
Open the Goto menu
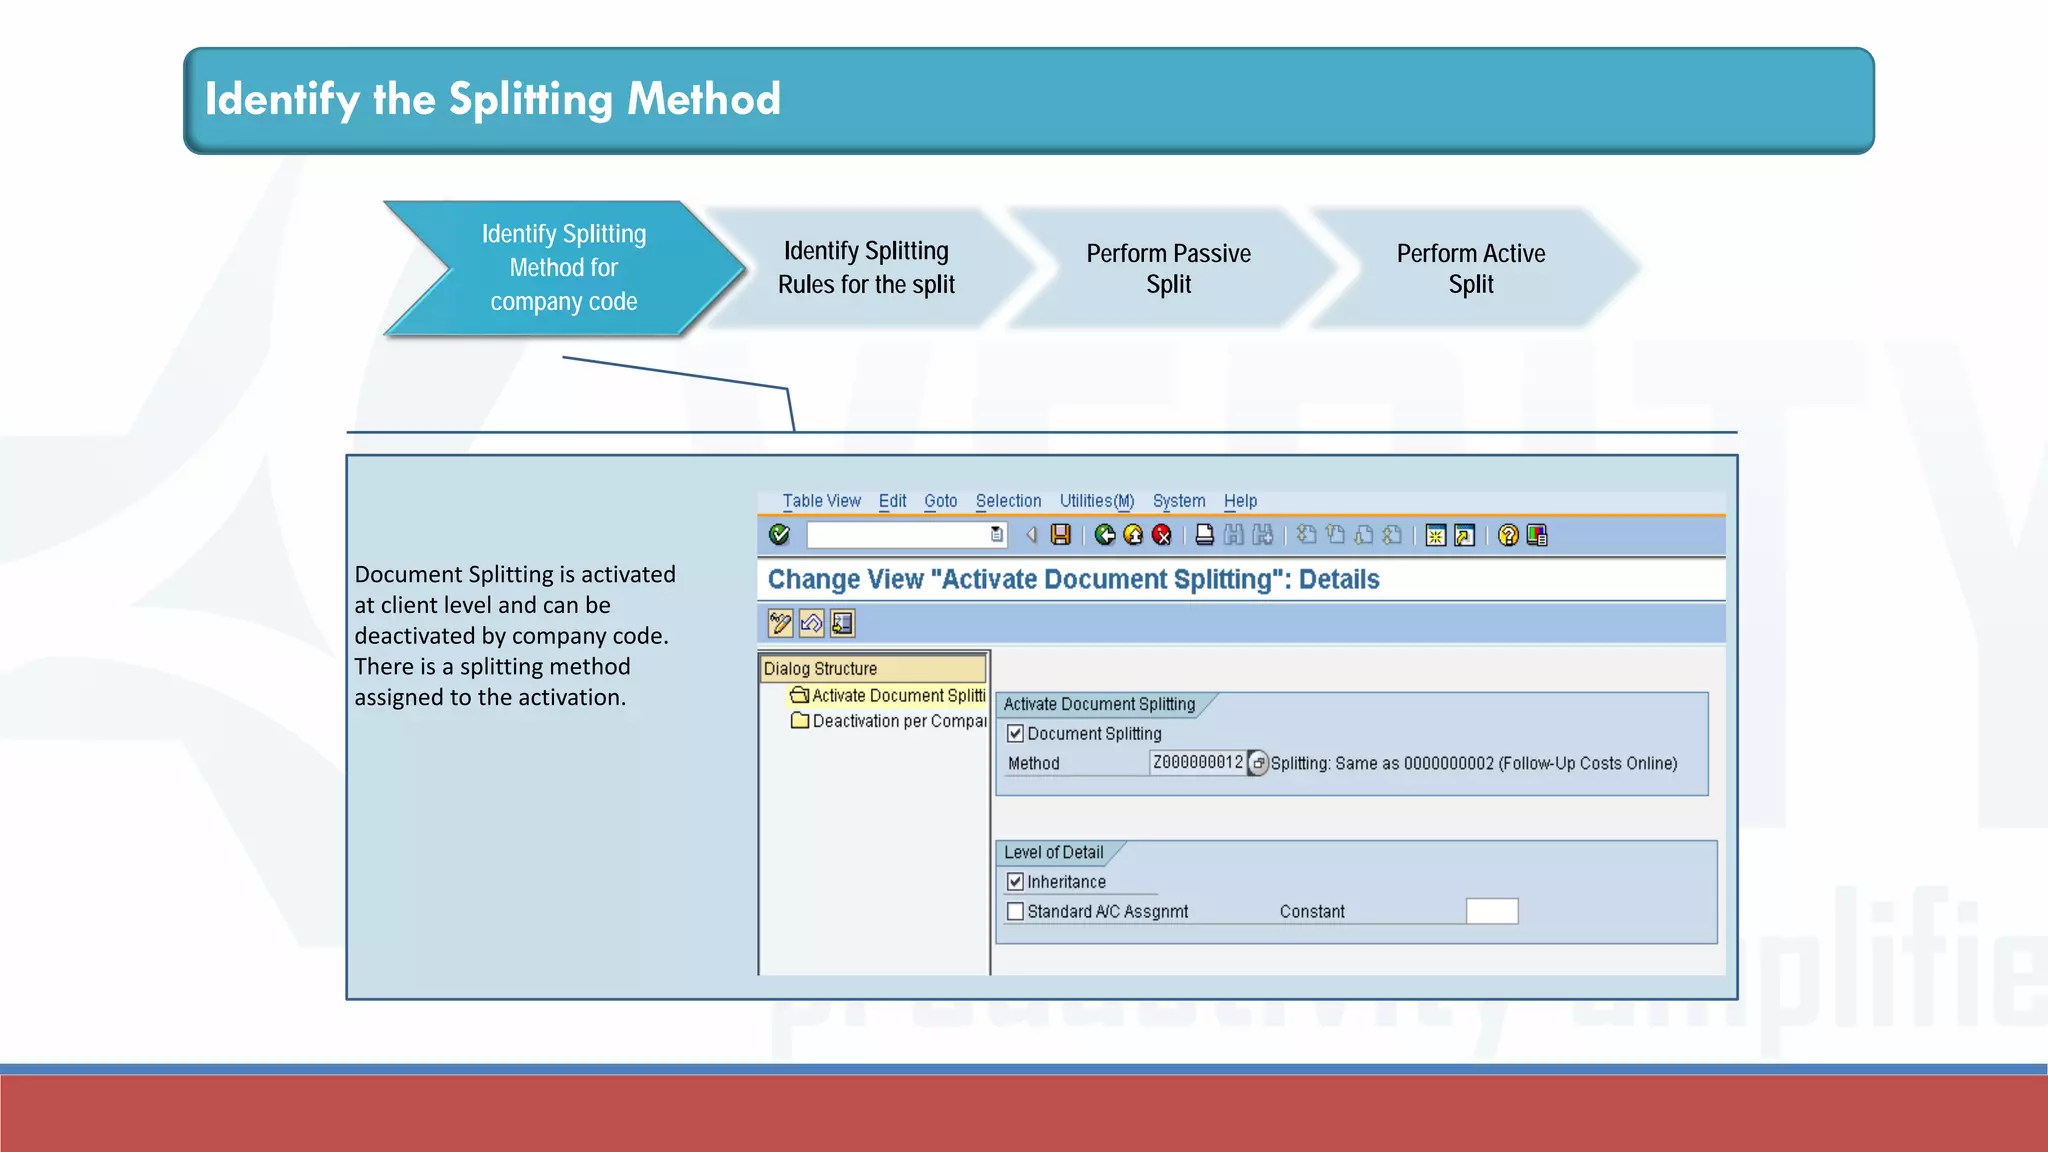[x=940, y=501]
